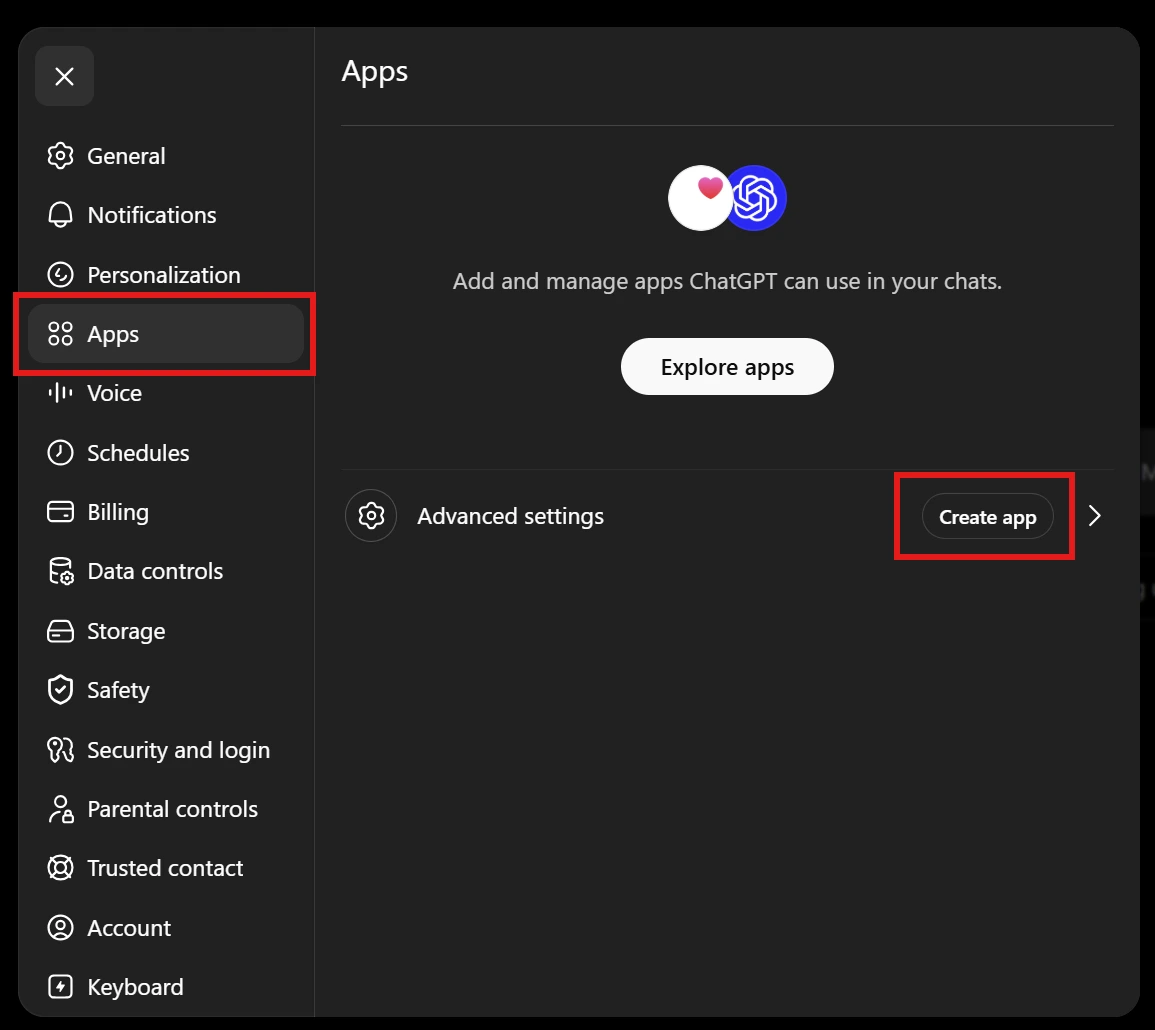Click the Explore apps button
Screen dimensions: 1155x1030
pos(727,366)
